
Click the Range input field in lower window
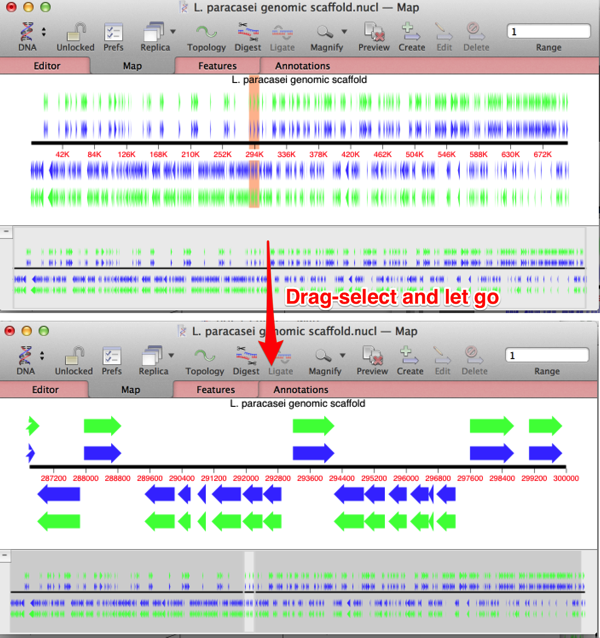(x=548, y=355)
